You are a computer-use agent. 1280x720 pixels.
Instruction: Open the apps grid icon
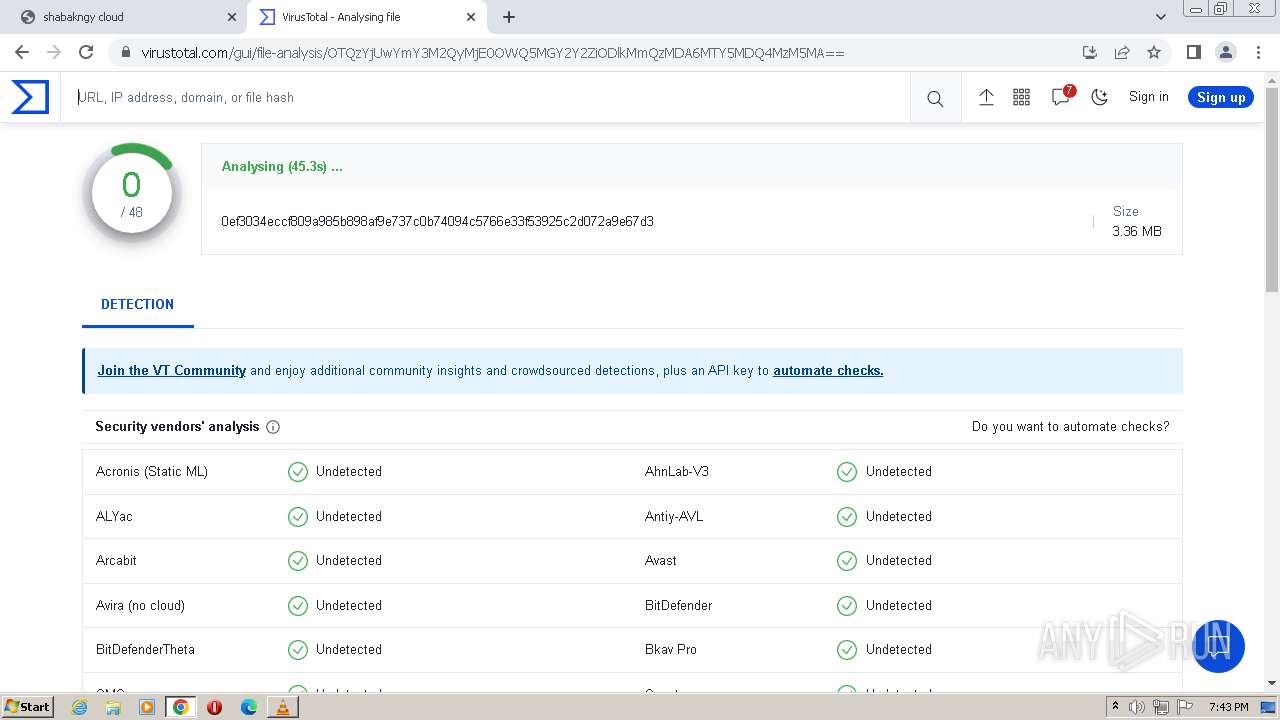coord(1021,97)
